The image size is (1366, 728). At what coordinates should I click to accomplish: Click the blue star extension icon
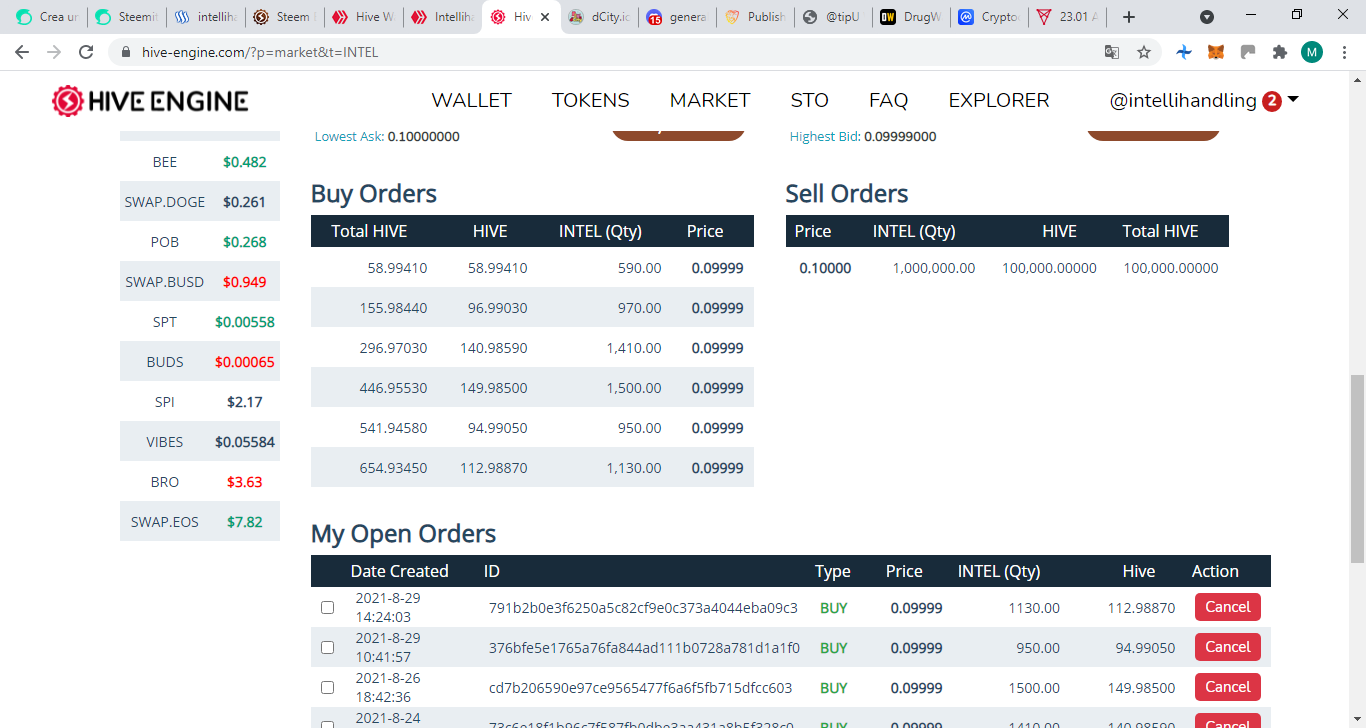(x=1184, y=52)
